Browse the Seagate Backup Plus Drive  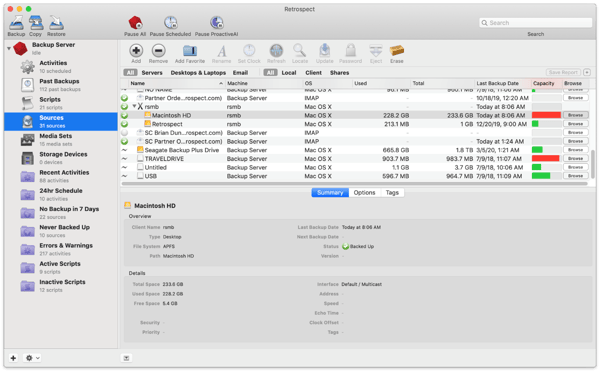(575, 150)
